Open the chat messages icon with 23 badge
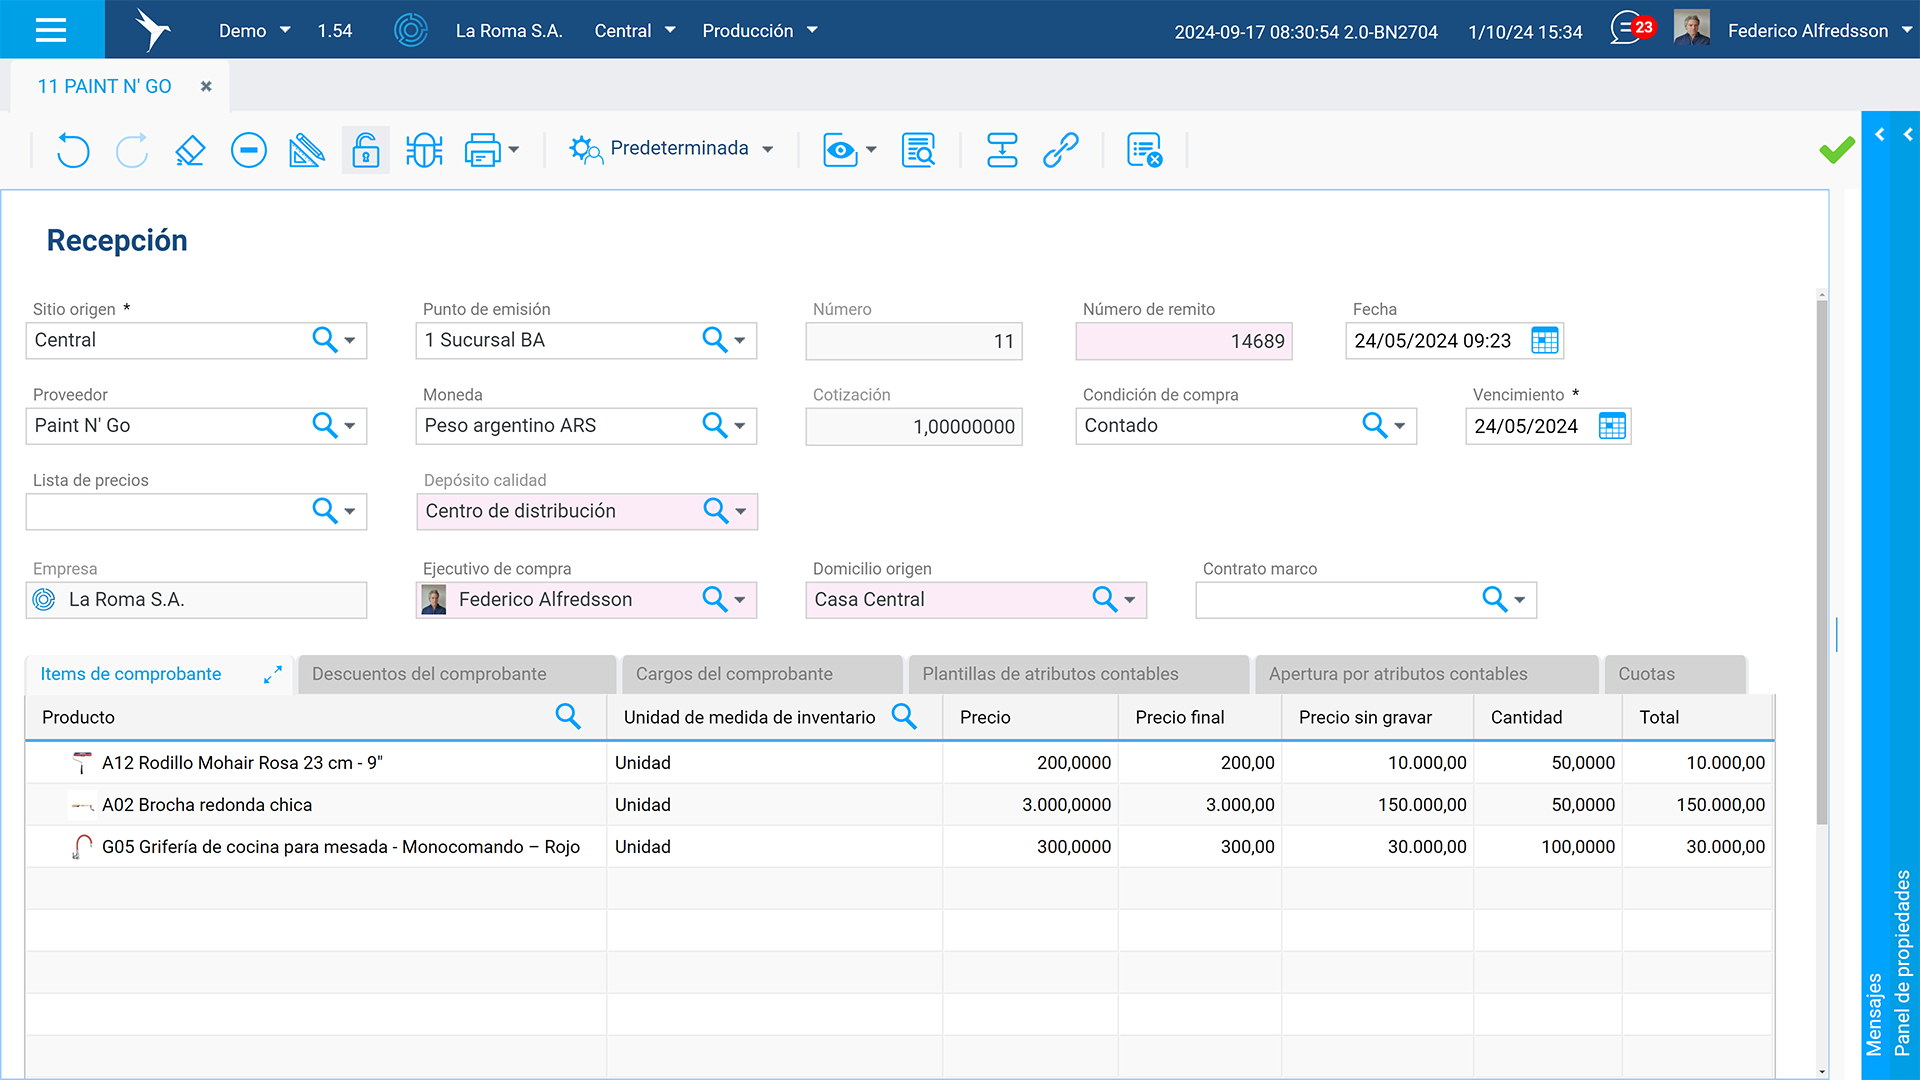 pos(1631,28)
